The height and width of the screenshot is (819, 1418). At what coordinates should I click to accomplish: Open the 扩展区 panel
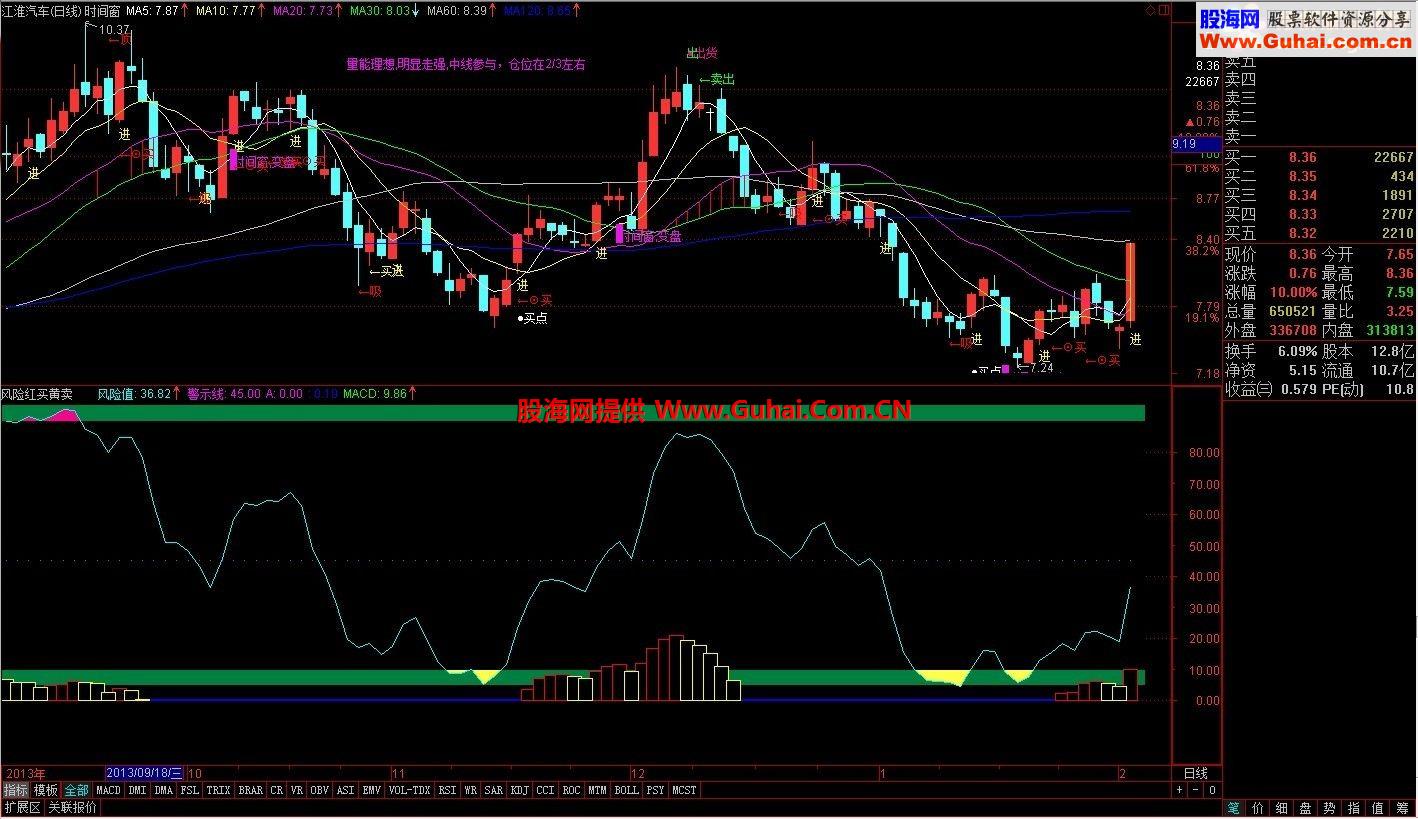tap(22, 808)
